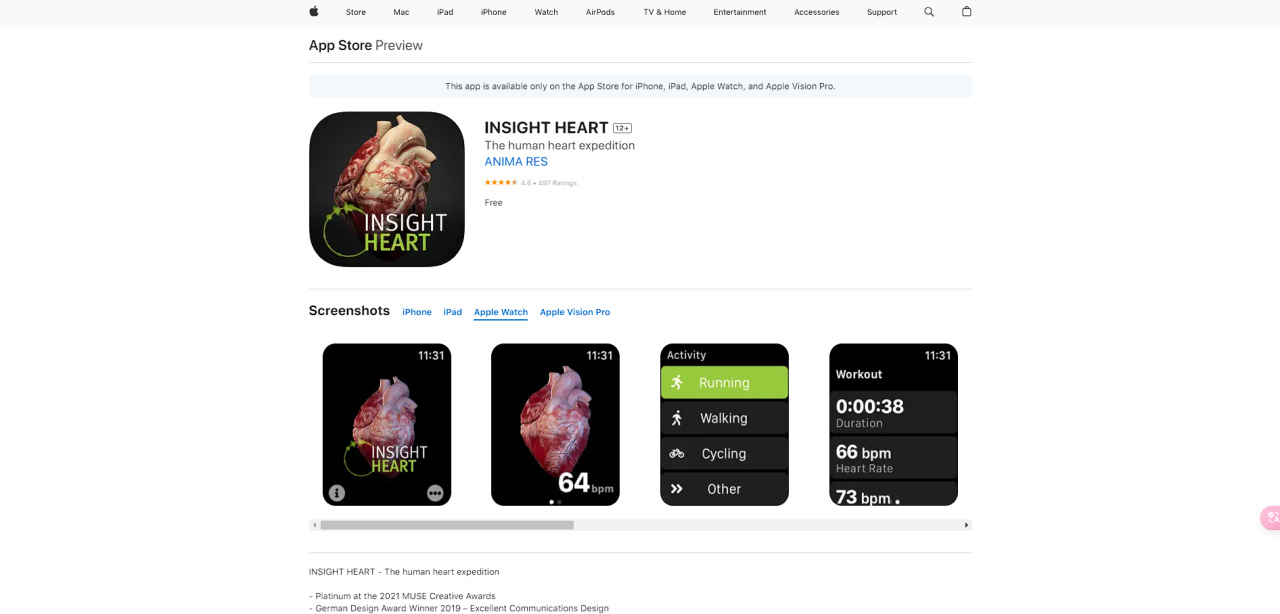
Task: View the 64 bpm heart screenshot
Action: tap(555, 425)
